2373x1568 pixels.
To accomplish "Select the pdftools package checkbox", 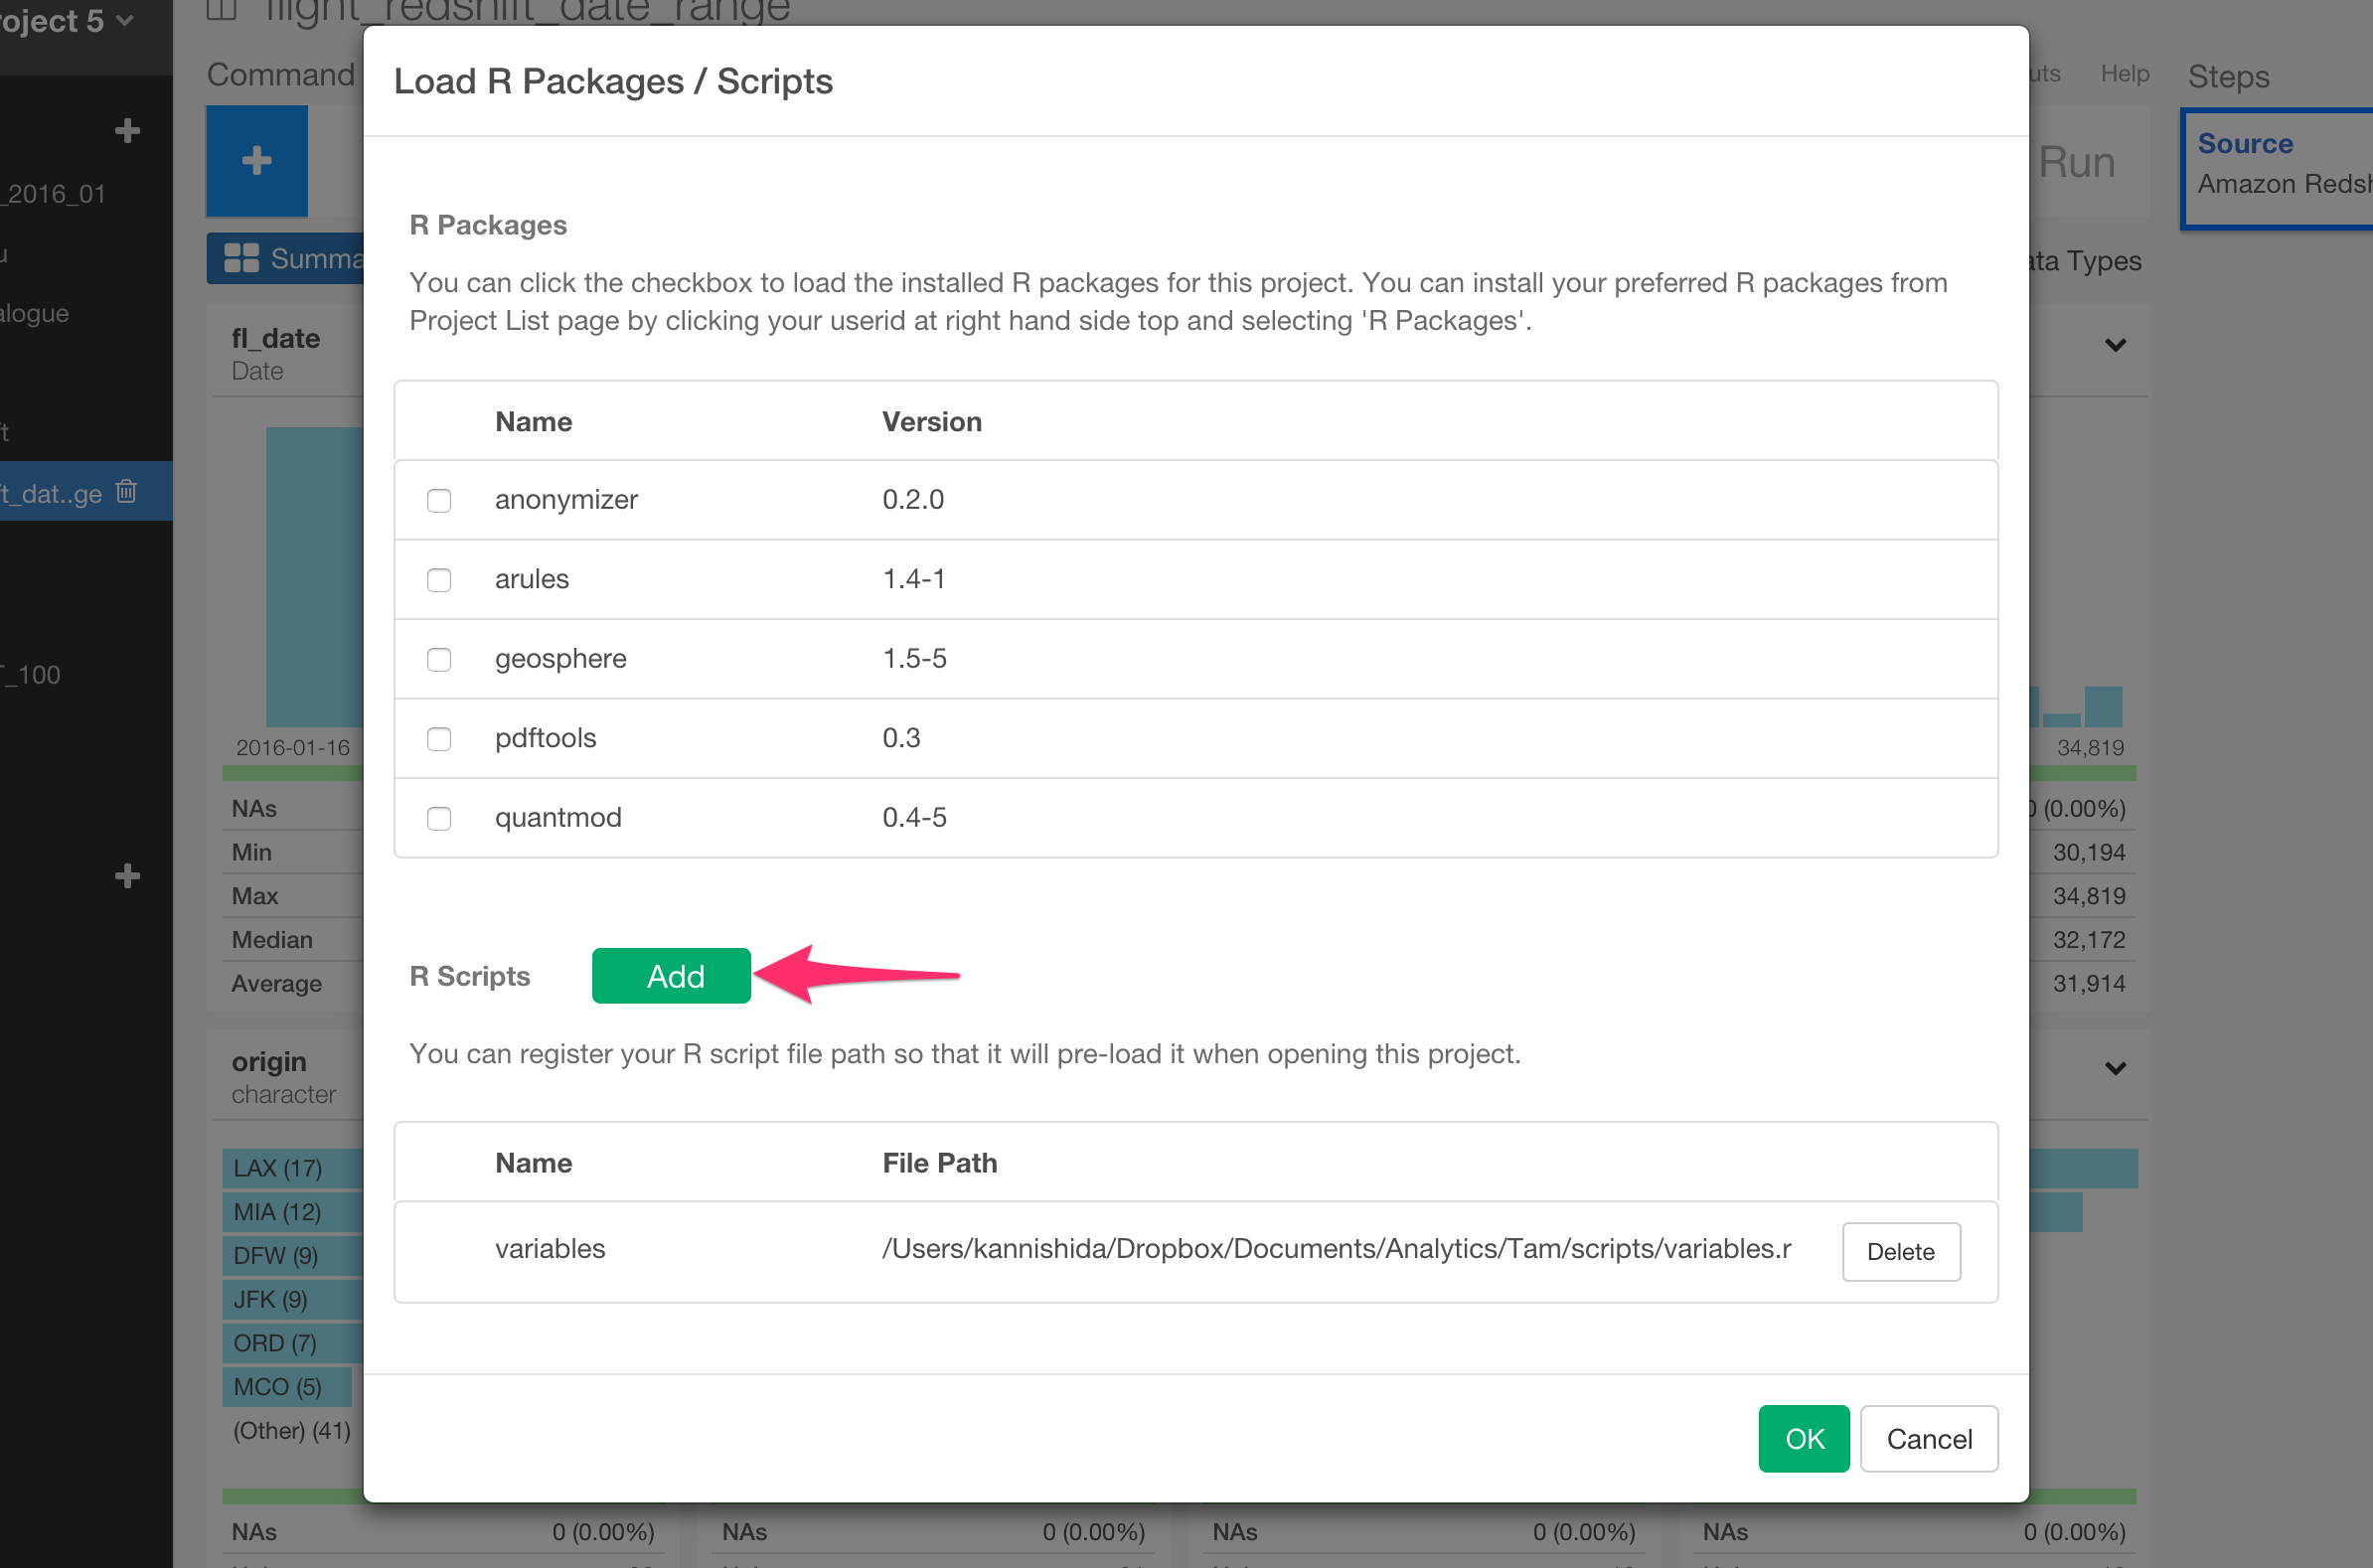I will click(x=438, y=739).
